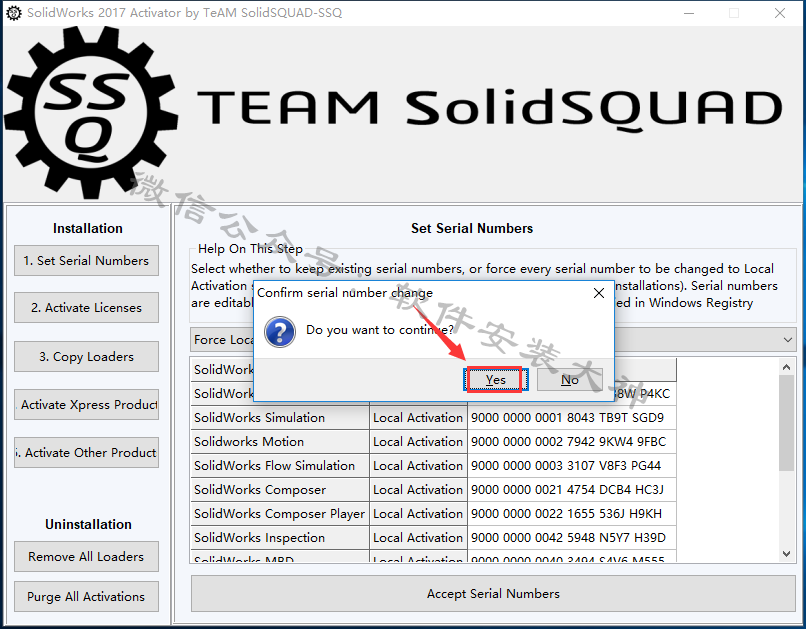Close the Confirm serial number change dialog
806x629 pixels.
coord(599,293)
